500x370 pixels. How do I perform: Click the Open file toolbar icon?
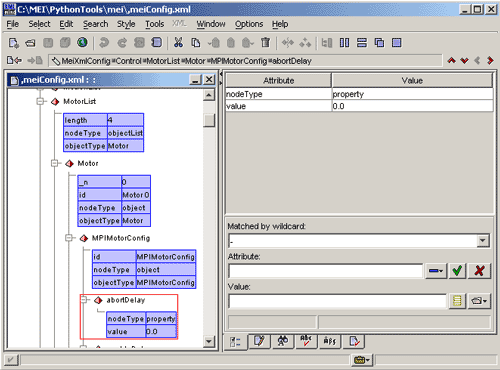31,43
